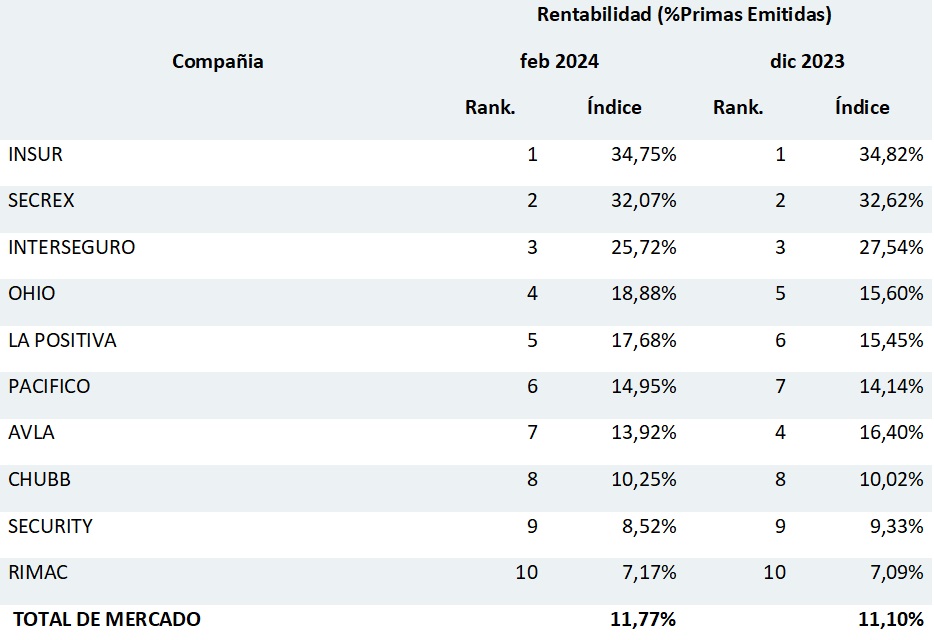Image resolution: width=934 pixels, height=640 pixels.
Task: Select the INTERSEGURO company name
Action: click(71, 247)
